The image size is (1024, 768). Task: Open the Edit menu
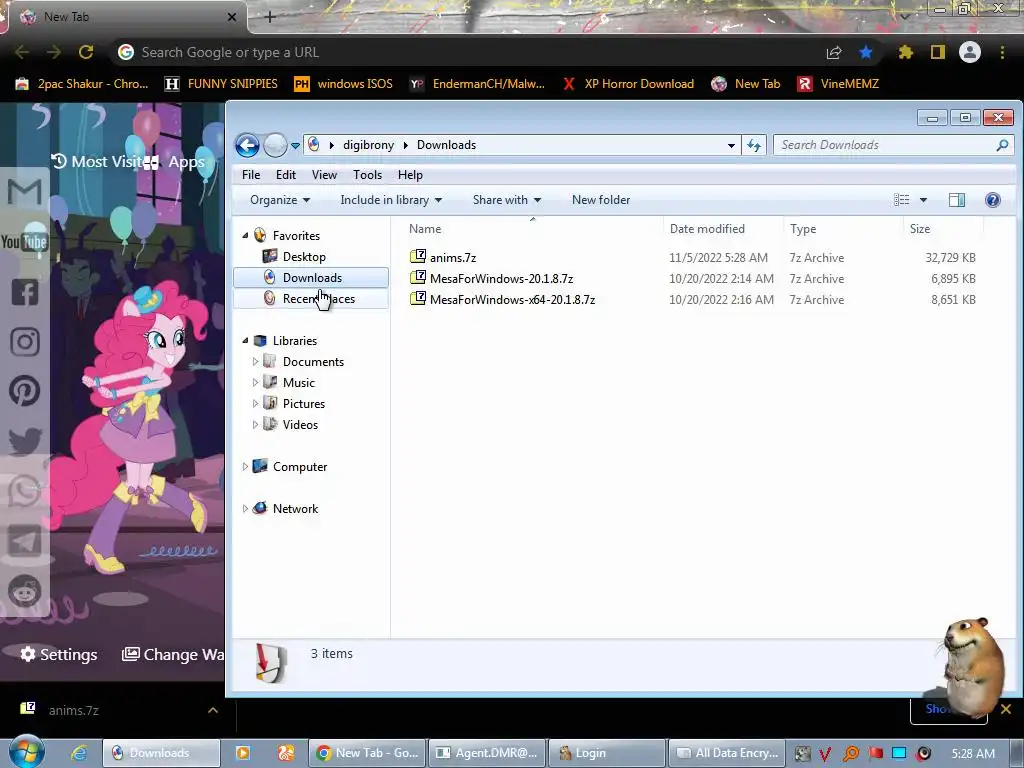[285, 175]
